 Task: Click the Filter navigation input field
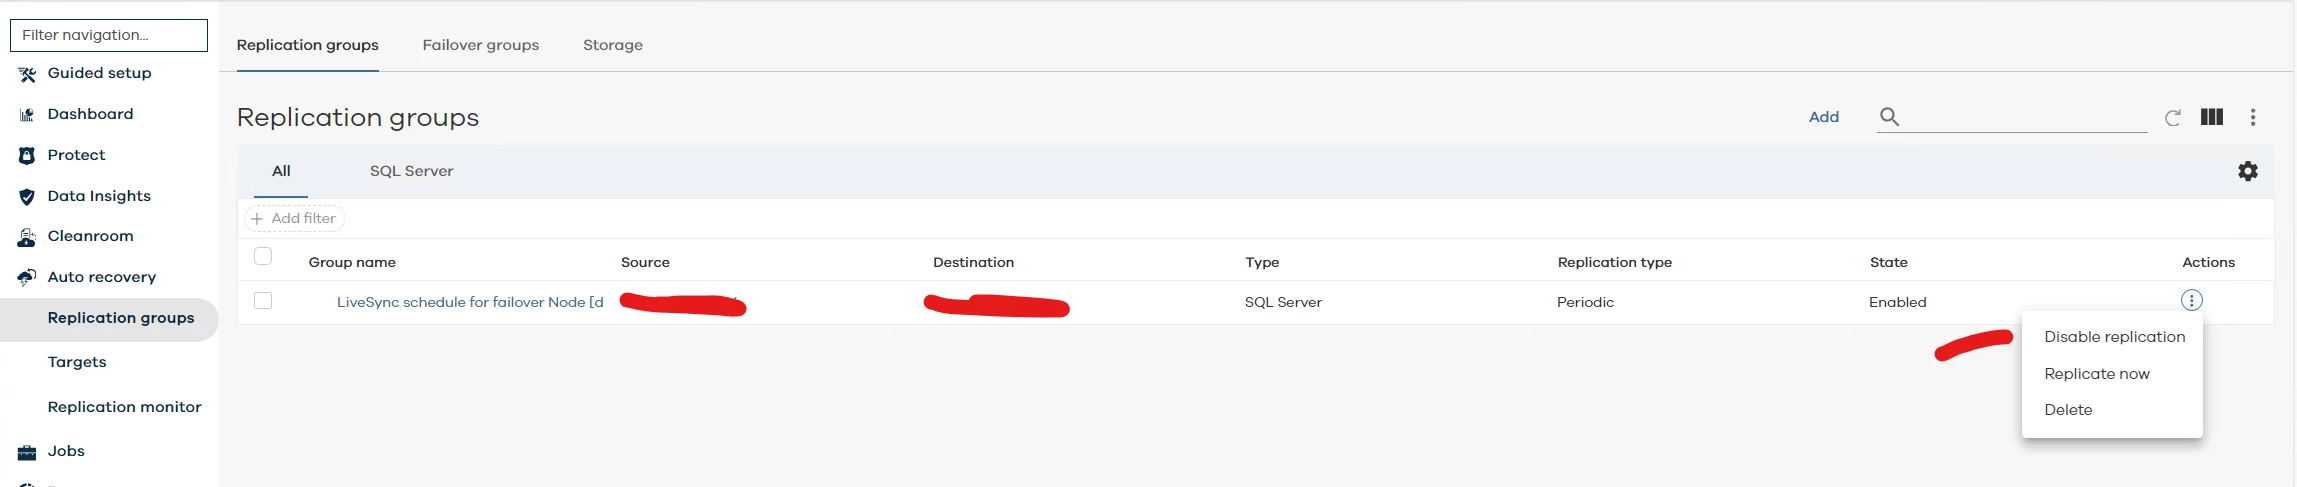coord(109,35)
